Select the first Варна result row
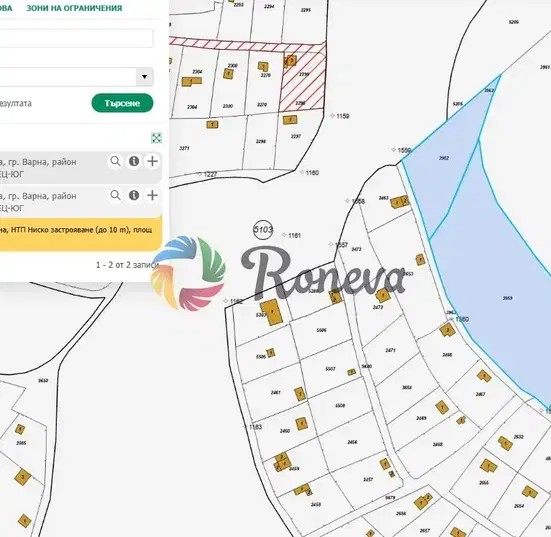551x537 pixels. coord(80,168)
